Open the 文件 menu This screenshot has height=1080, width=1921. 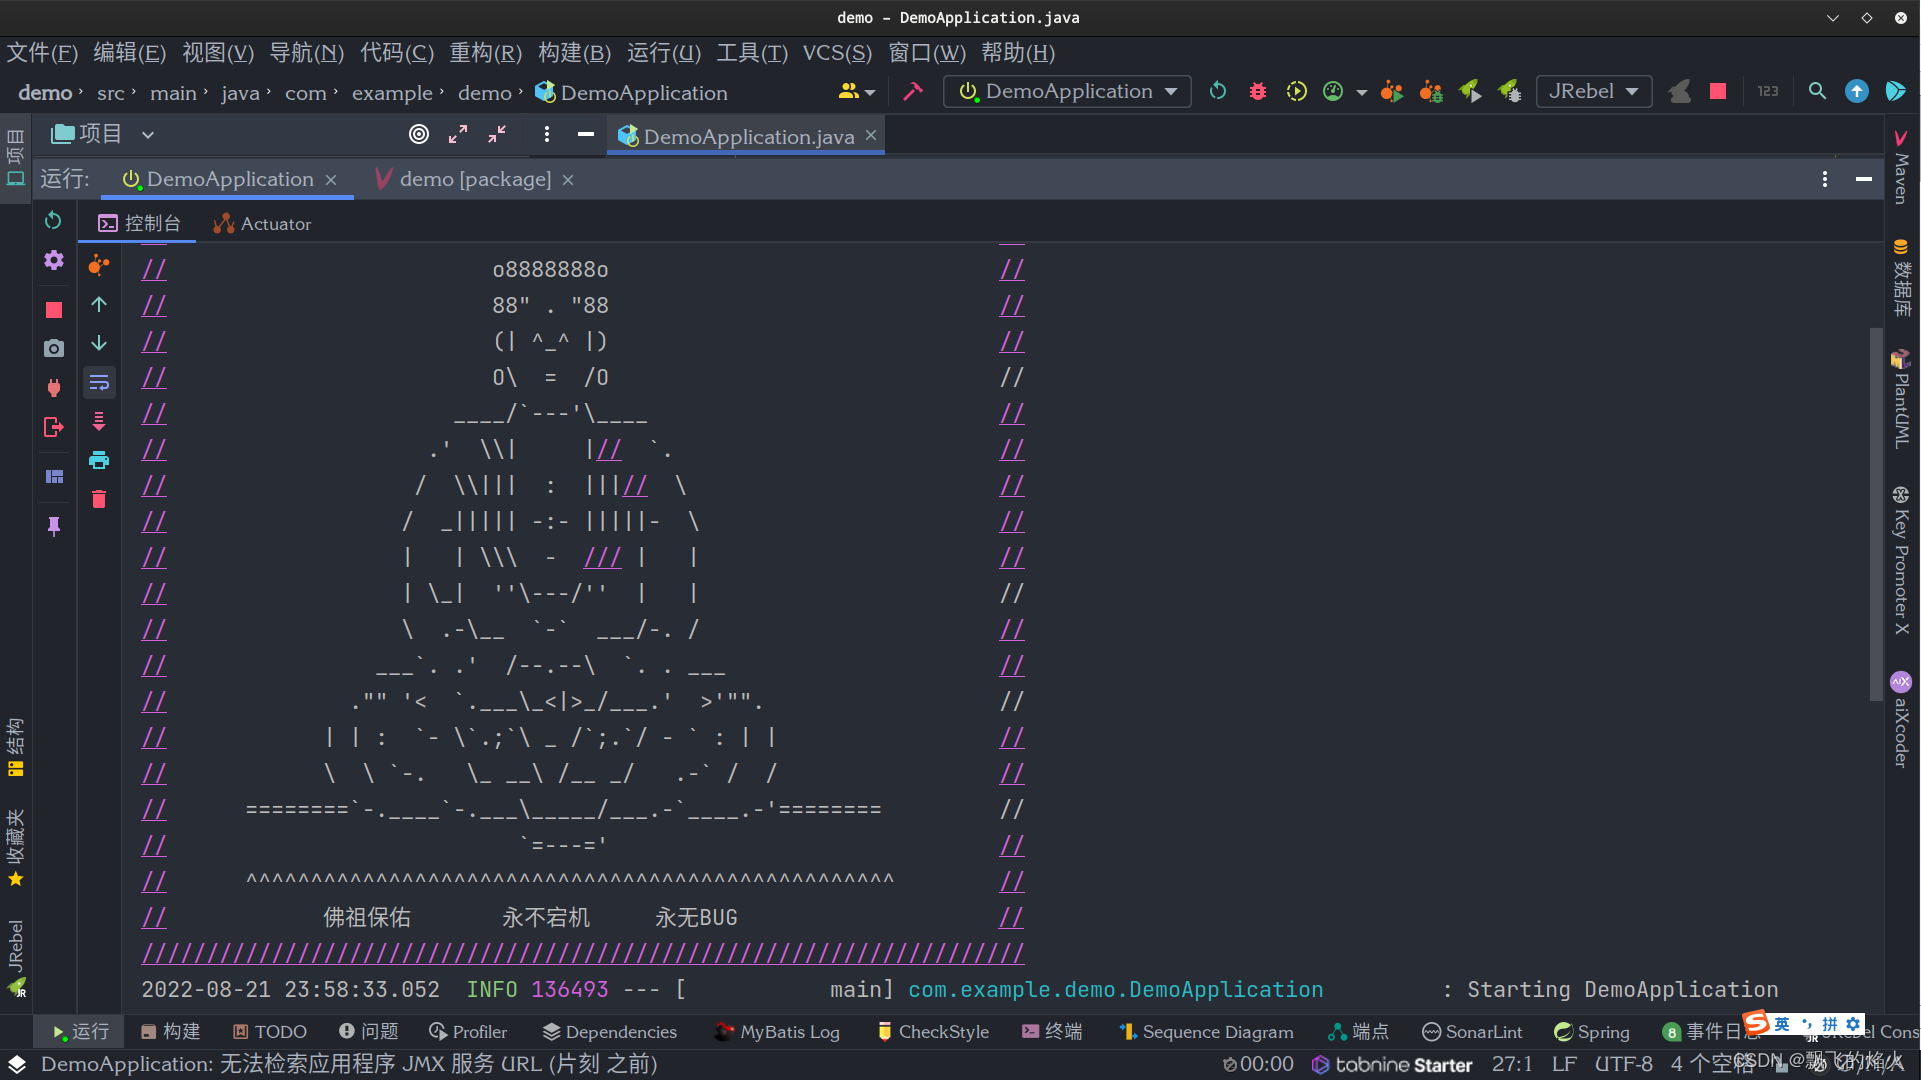tap(42, 52)
